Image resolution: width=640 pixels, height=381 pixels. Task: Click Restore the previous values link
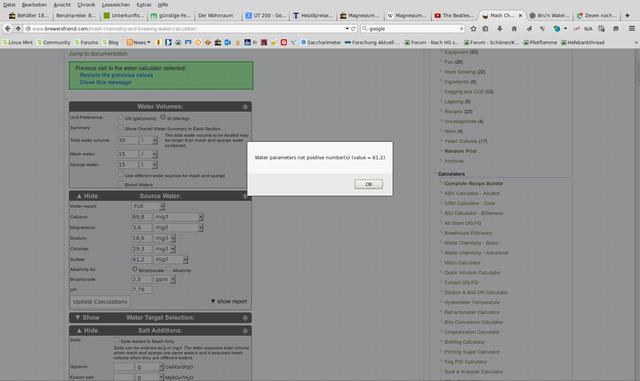116,75
